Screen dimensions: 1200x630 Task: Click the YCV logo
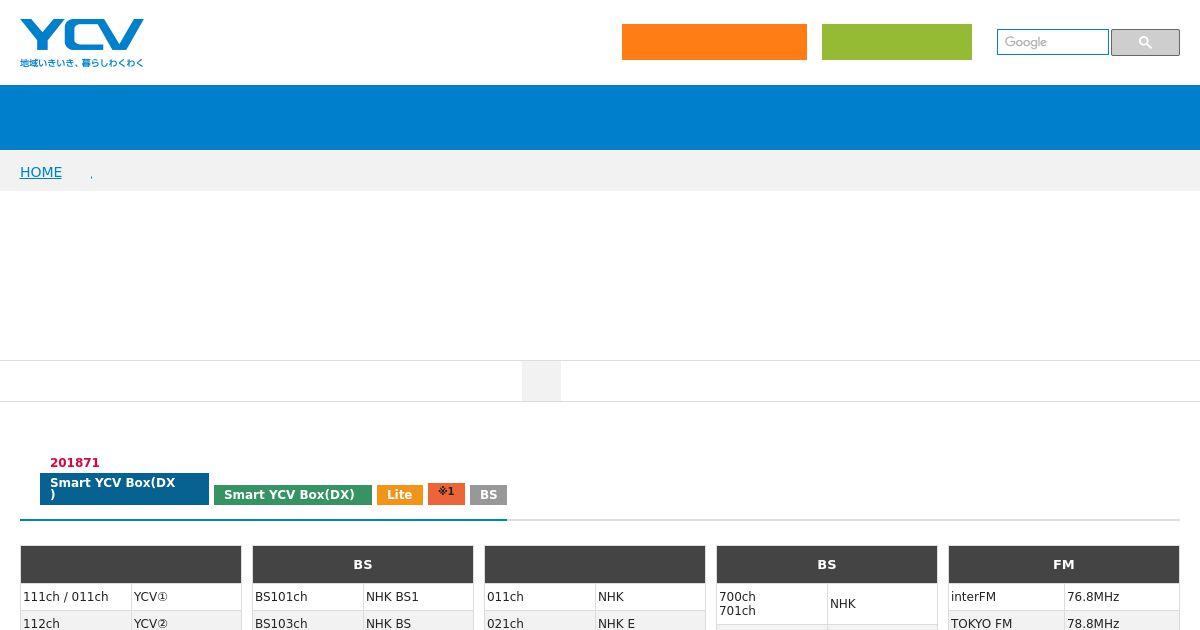[82, 42]
